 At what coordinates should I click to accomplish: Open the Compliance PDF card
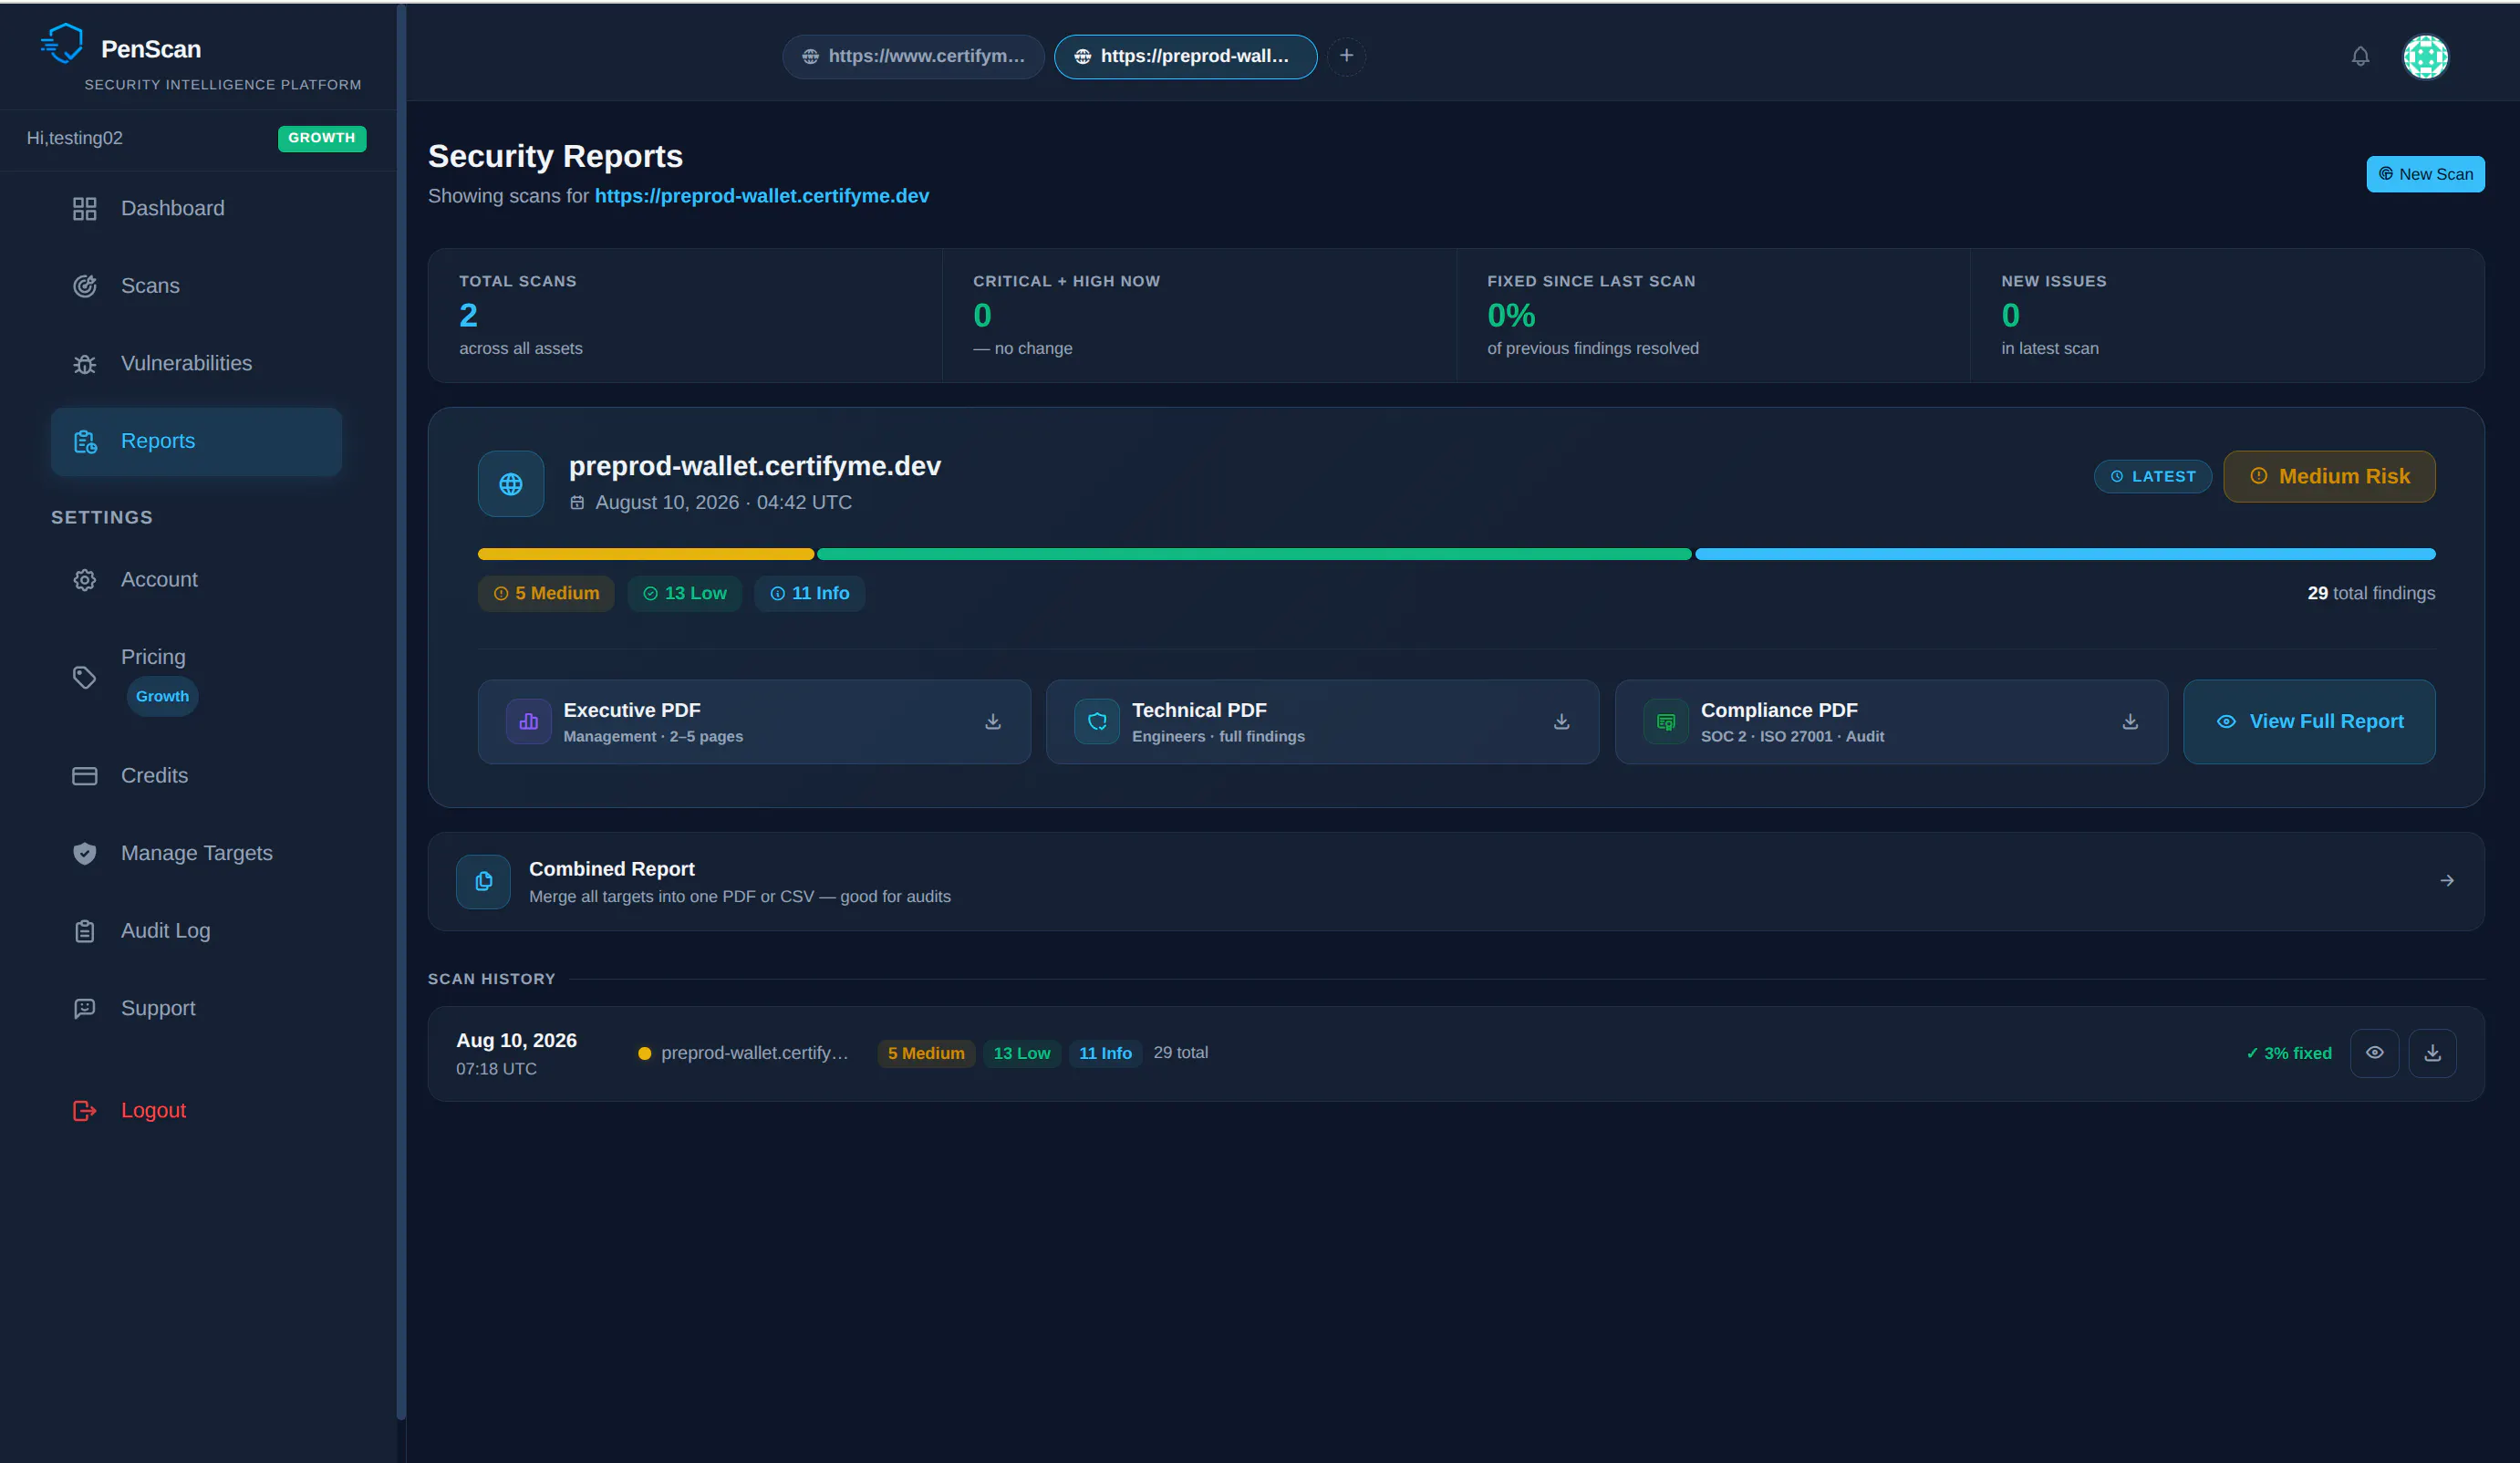pos(1891,722)
